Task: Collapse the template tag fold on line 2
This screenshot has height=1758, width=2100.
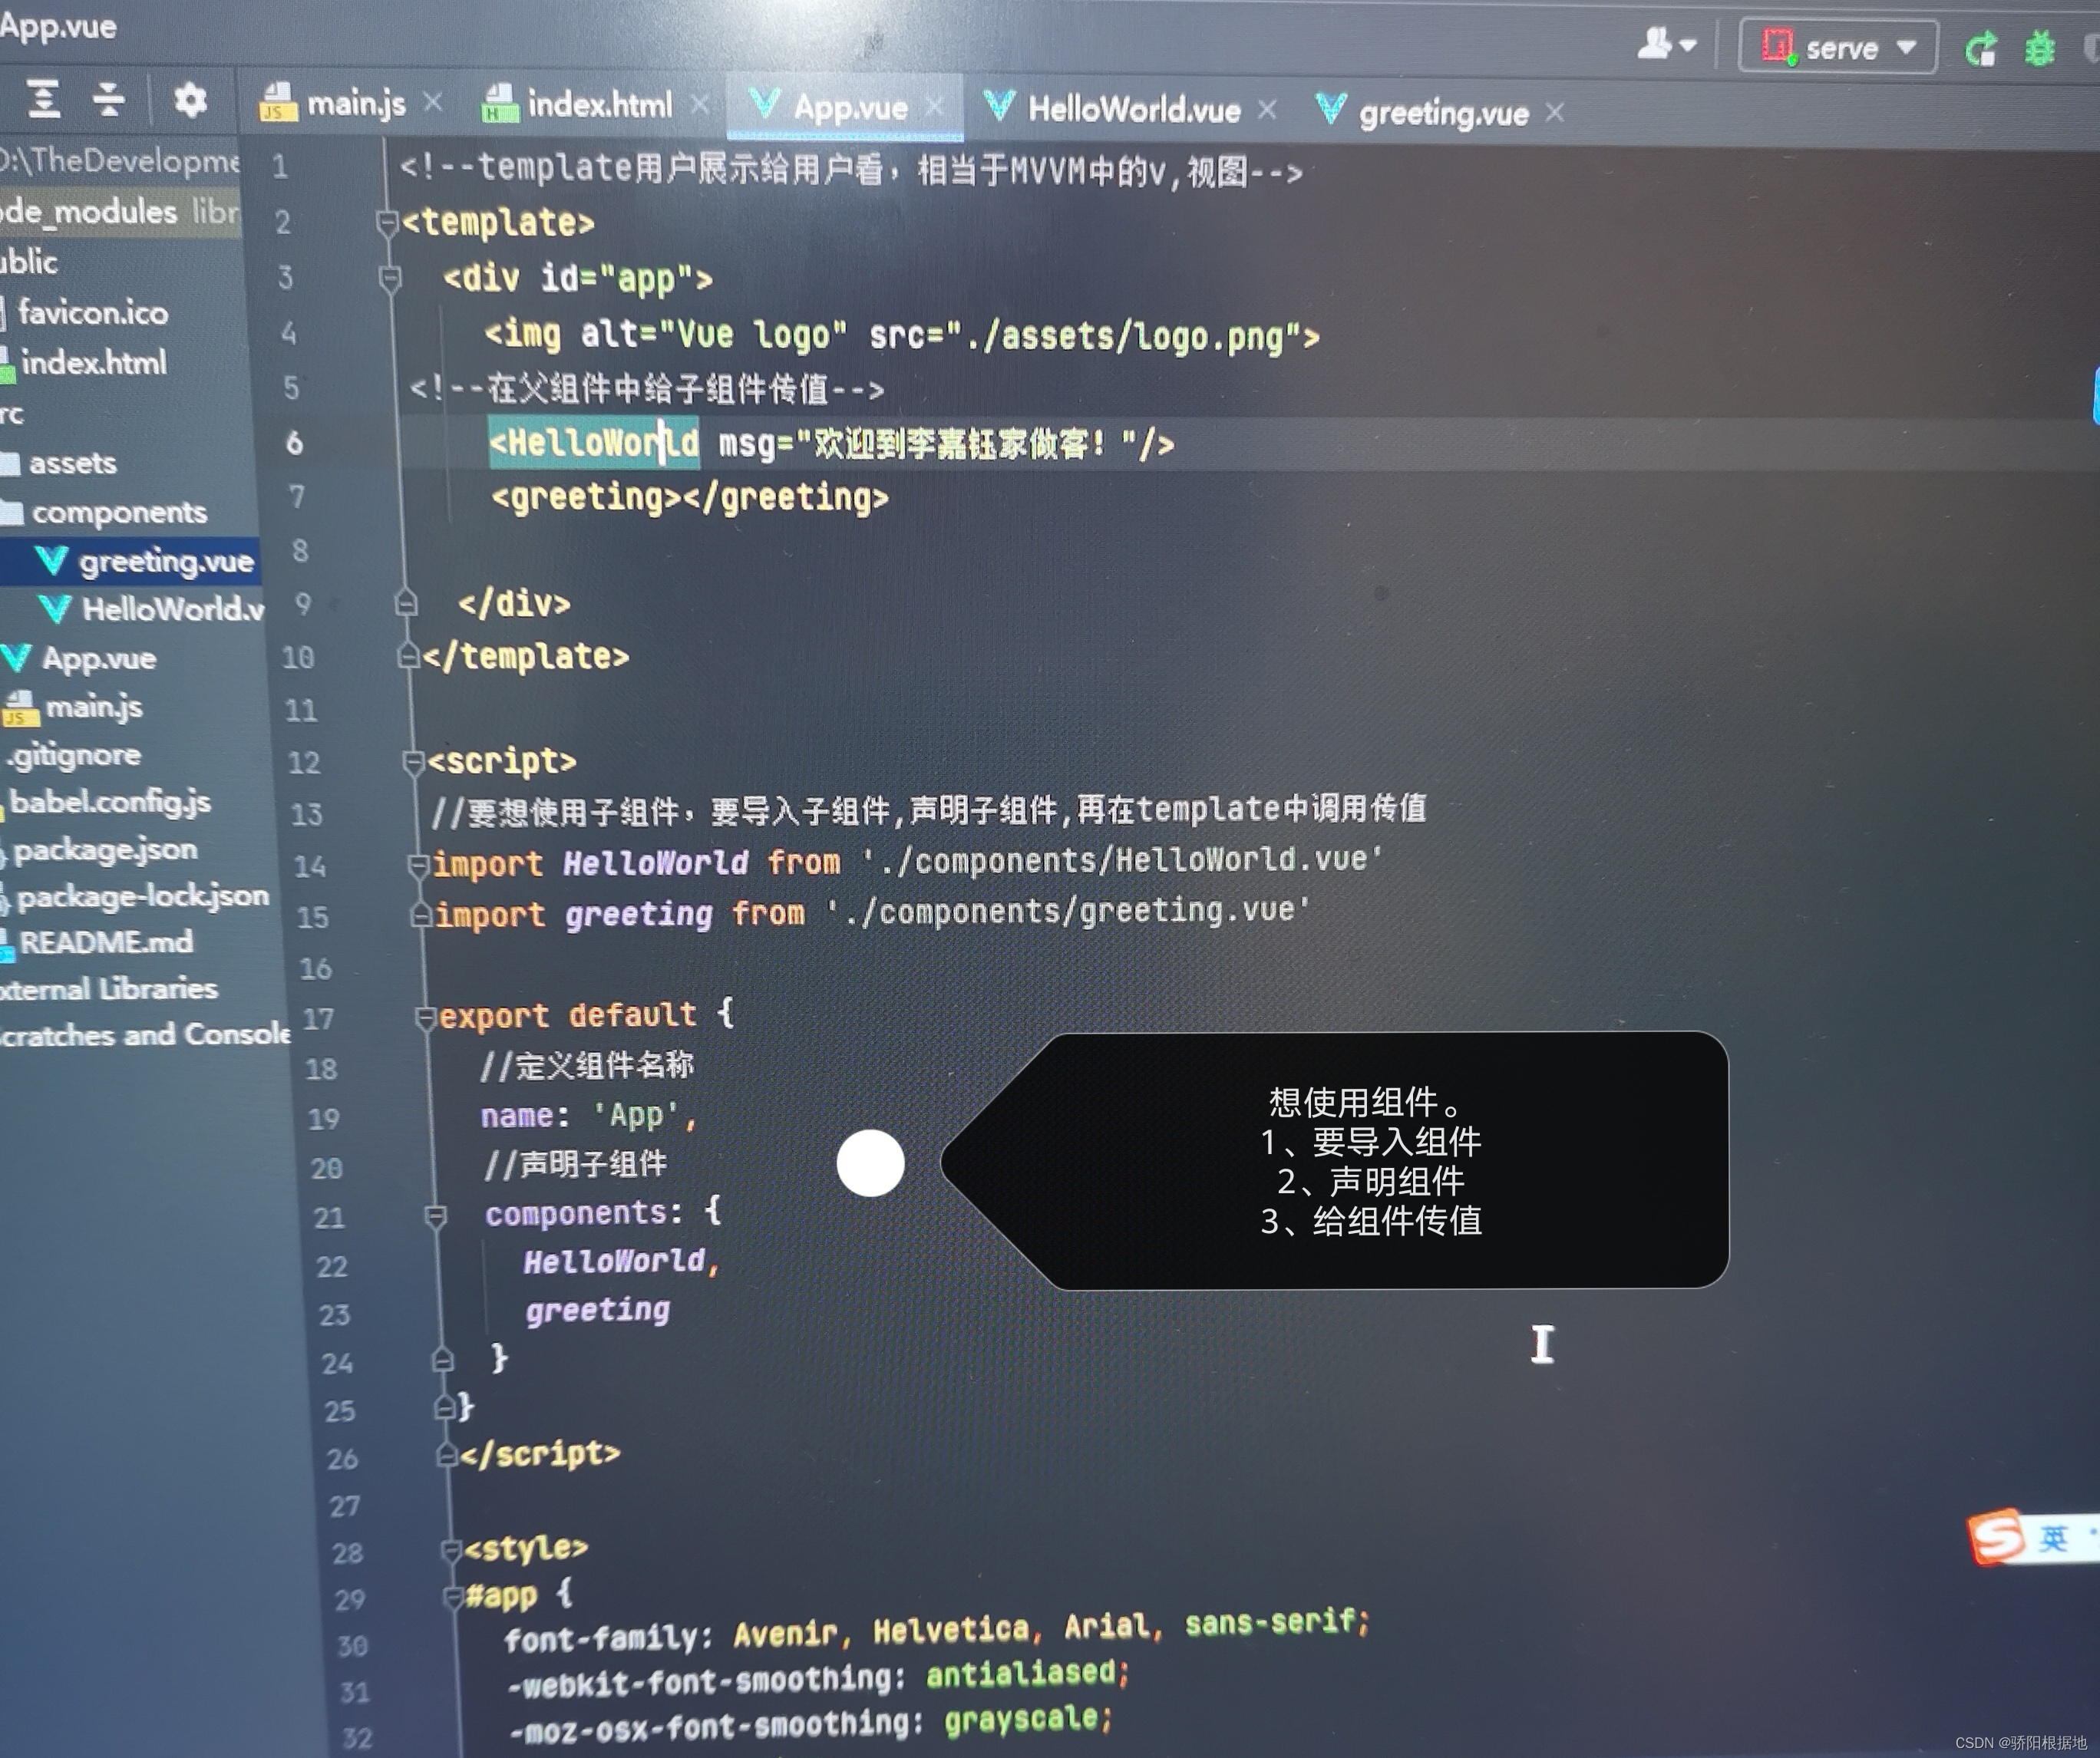Action: click(388, 222)
